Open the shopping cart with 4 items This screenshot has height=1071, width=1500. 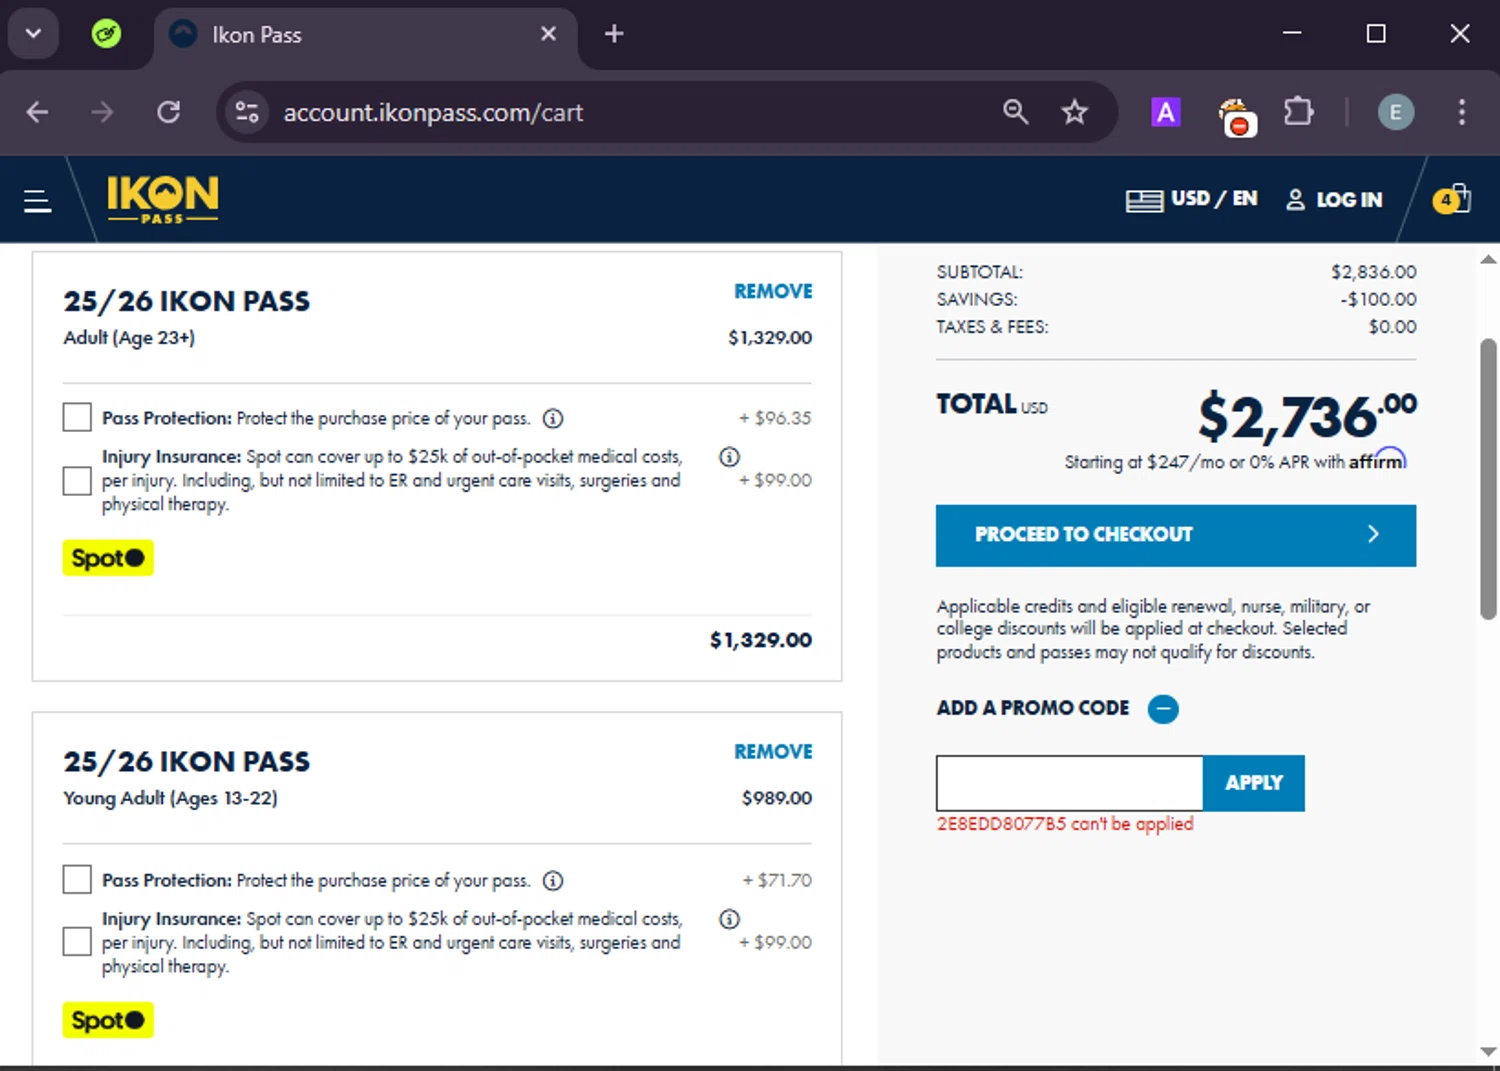1452,199
